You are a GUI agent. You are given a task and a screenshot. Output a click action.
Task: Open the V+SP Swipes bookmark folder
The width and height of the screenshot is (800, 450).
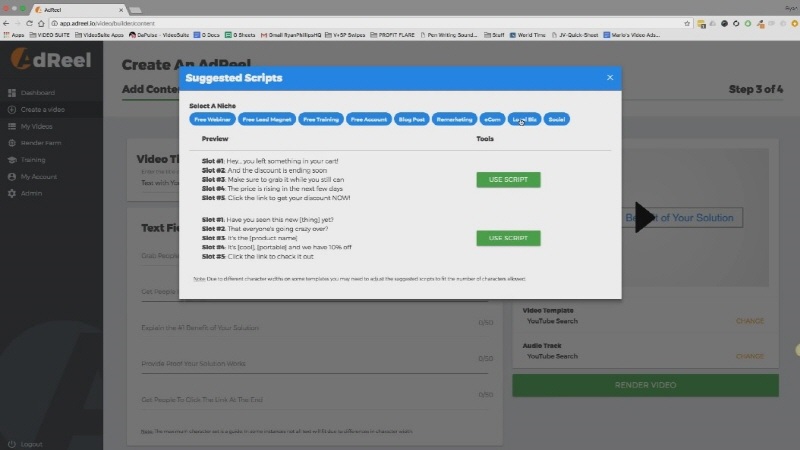tap(345, 35)
